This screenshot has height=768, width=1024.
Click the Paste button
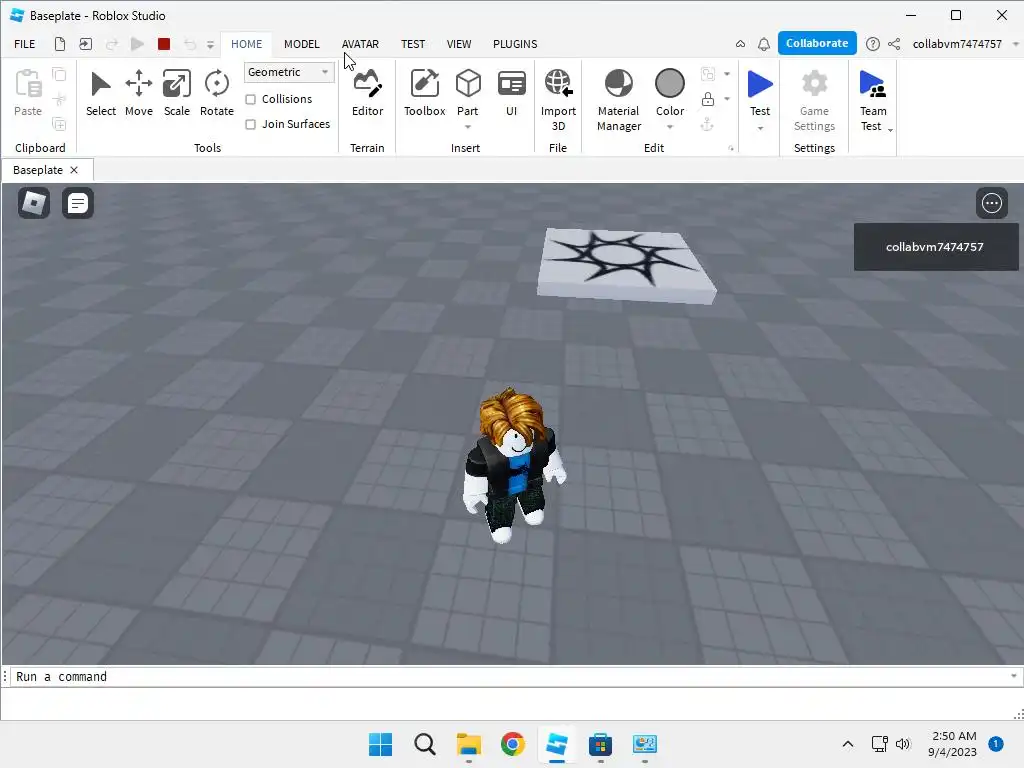pyautogui.click(x=28, y=93)
